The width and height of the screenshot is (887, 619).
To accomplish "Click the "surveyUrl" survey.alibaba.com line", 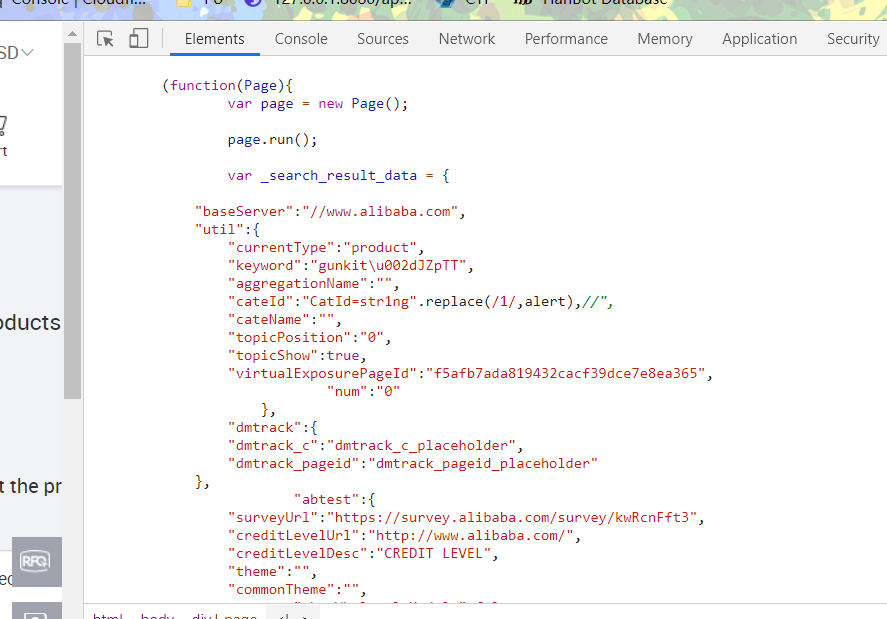I will (x=466, y=518).
